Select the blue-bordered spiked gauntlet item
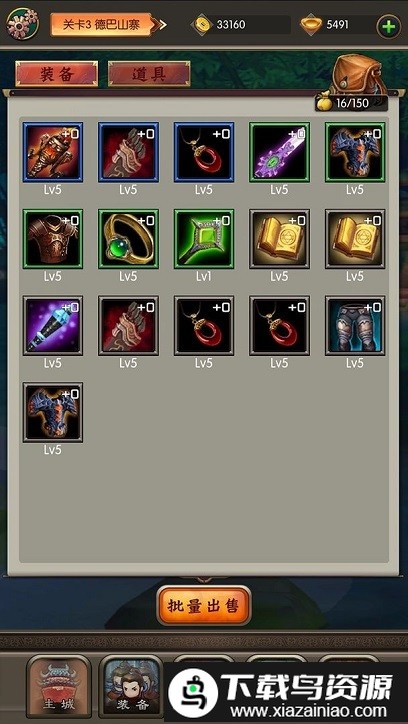Screen dimensions: 408x724 tap(128, 152)
